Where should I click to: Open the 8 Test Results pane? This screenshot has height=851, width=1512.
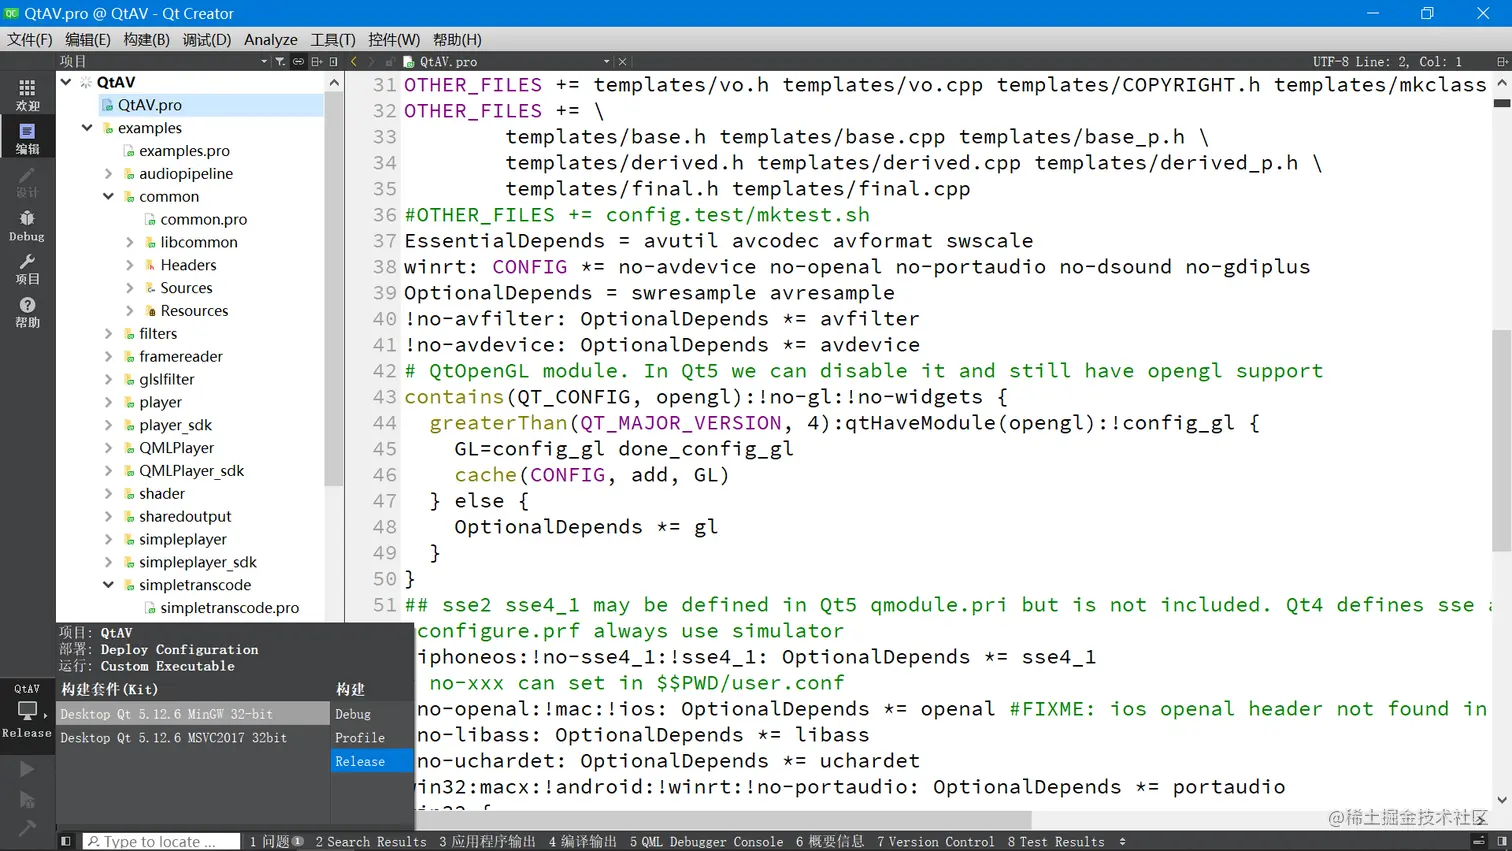click(1056, 842)
